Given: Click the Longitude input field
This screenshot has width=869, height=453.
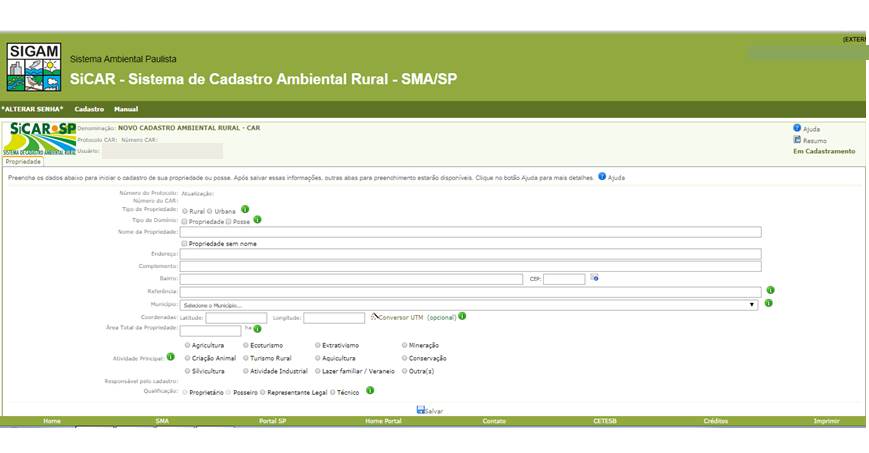Looking at the screenshot, I should tap(334, 318).
